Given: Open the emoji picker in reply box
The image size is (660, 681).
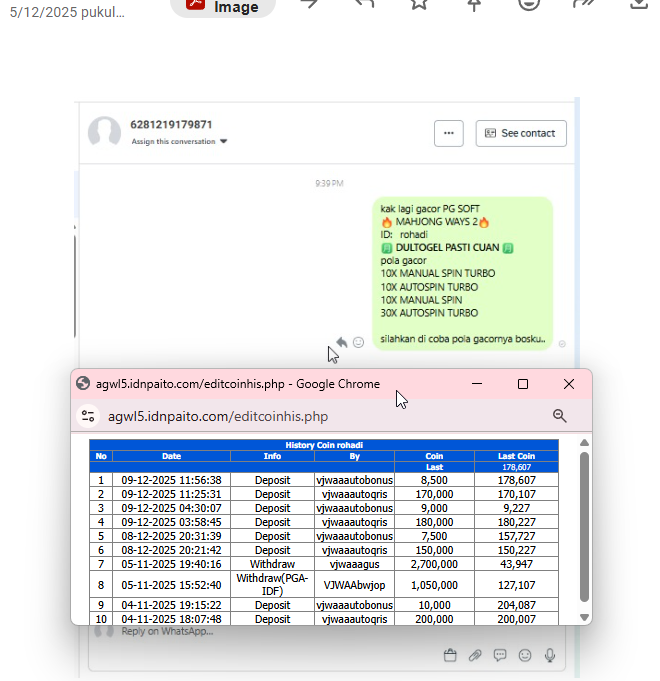Looking at the screenshot, I should coord(525,655).
